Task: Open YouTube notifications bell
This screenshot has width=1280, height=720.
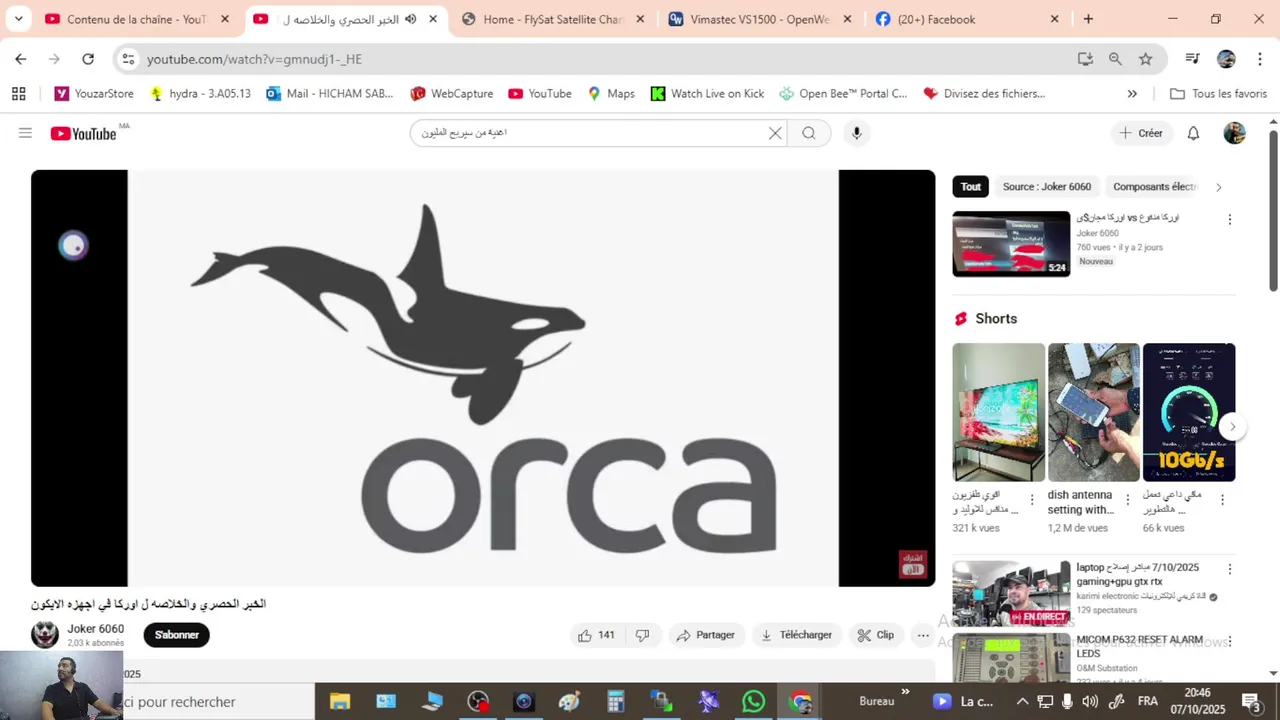Action: click(x=1193, y=133)
